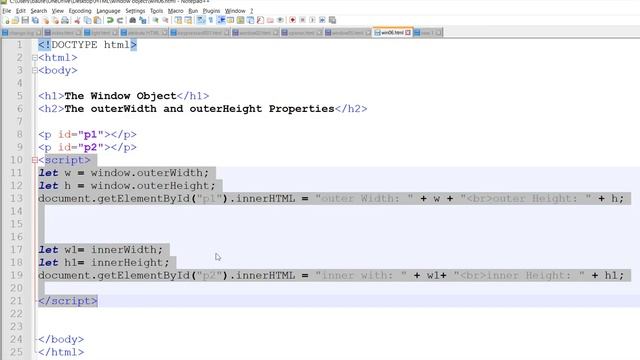Toggle the Document Map panel icon
This screenshot has height=360, width=640.
[240, 20]
